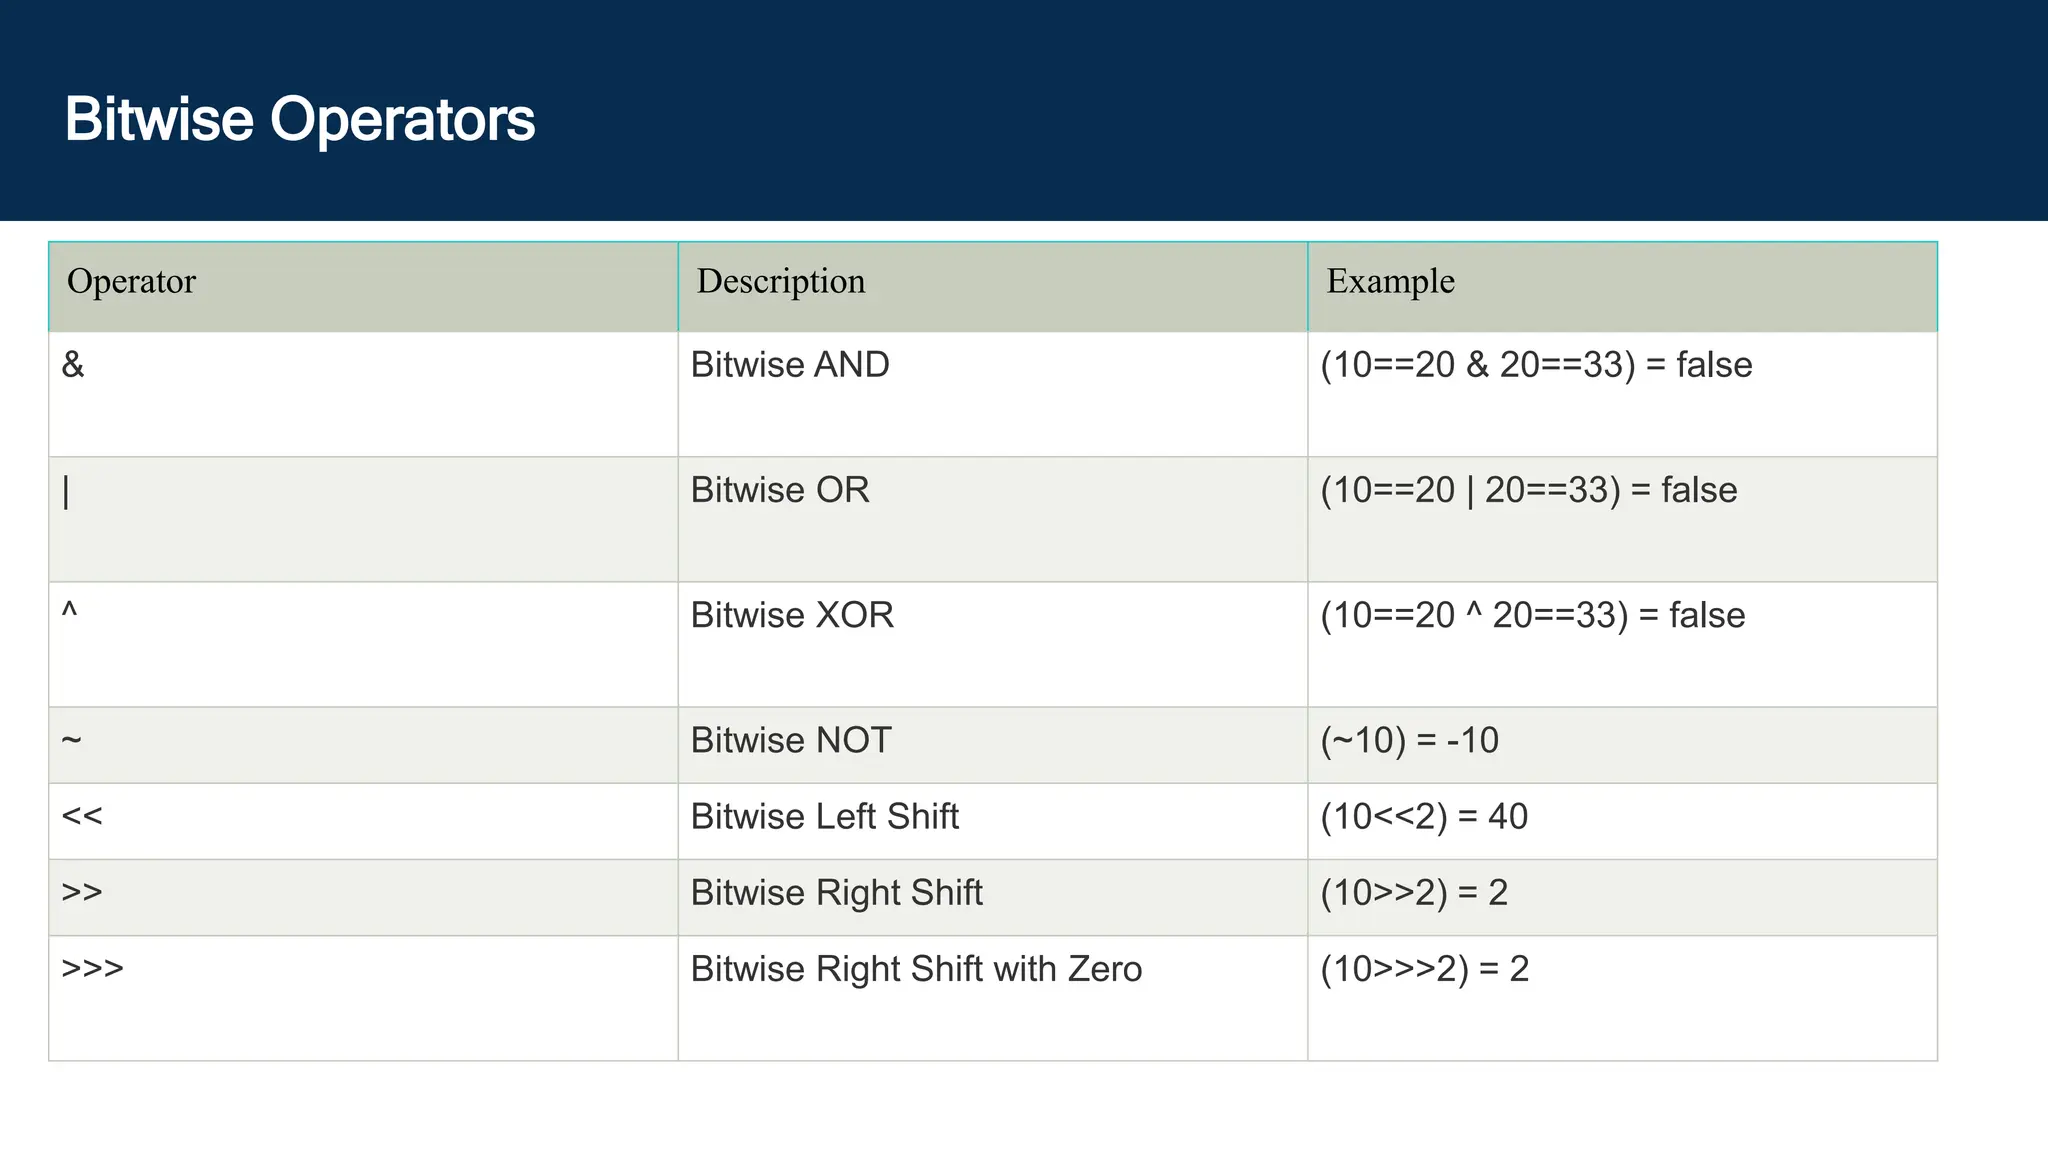The height and width of the screenshot is (1152, 2048).
Task: Click the & operator cell
Action: (x=73, y=365)
